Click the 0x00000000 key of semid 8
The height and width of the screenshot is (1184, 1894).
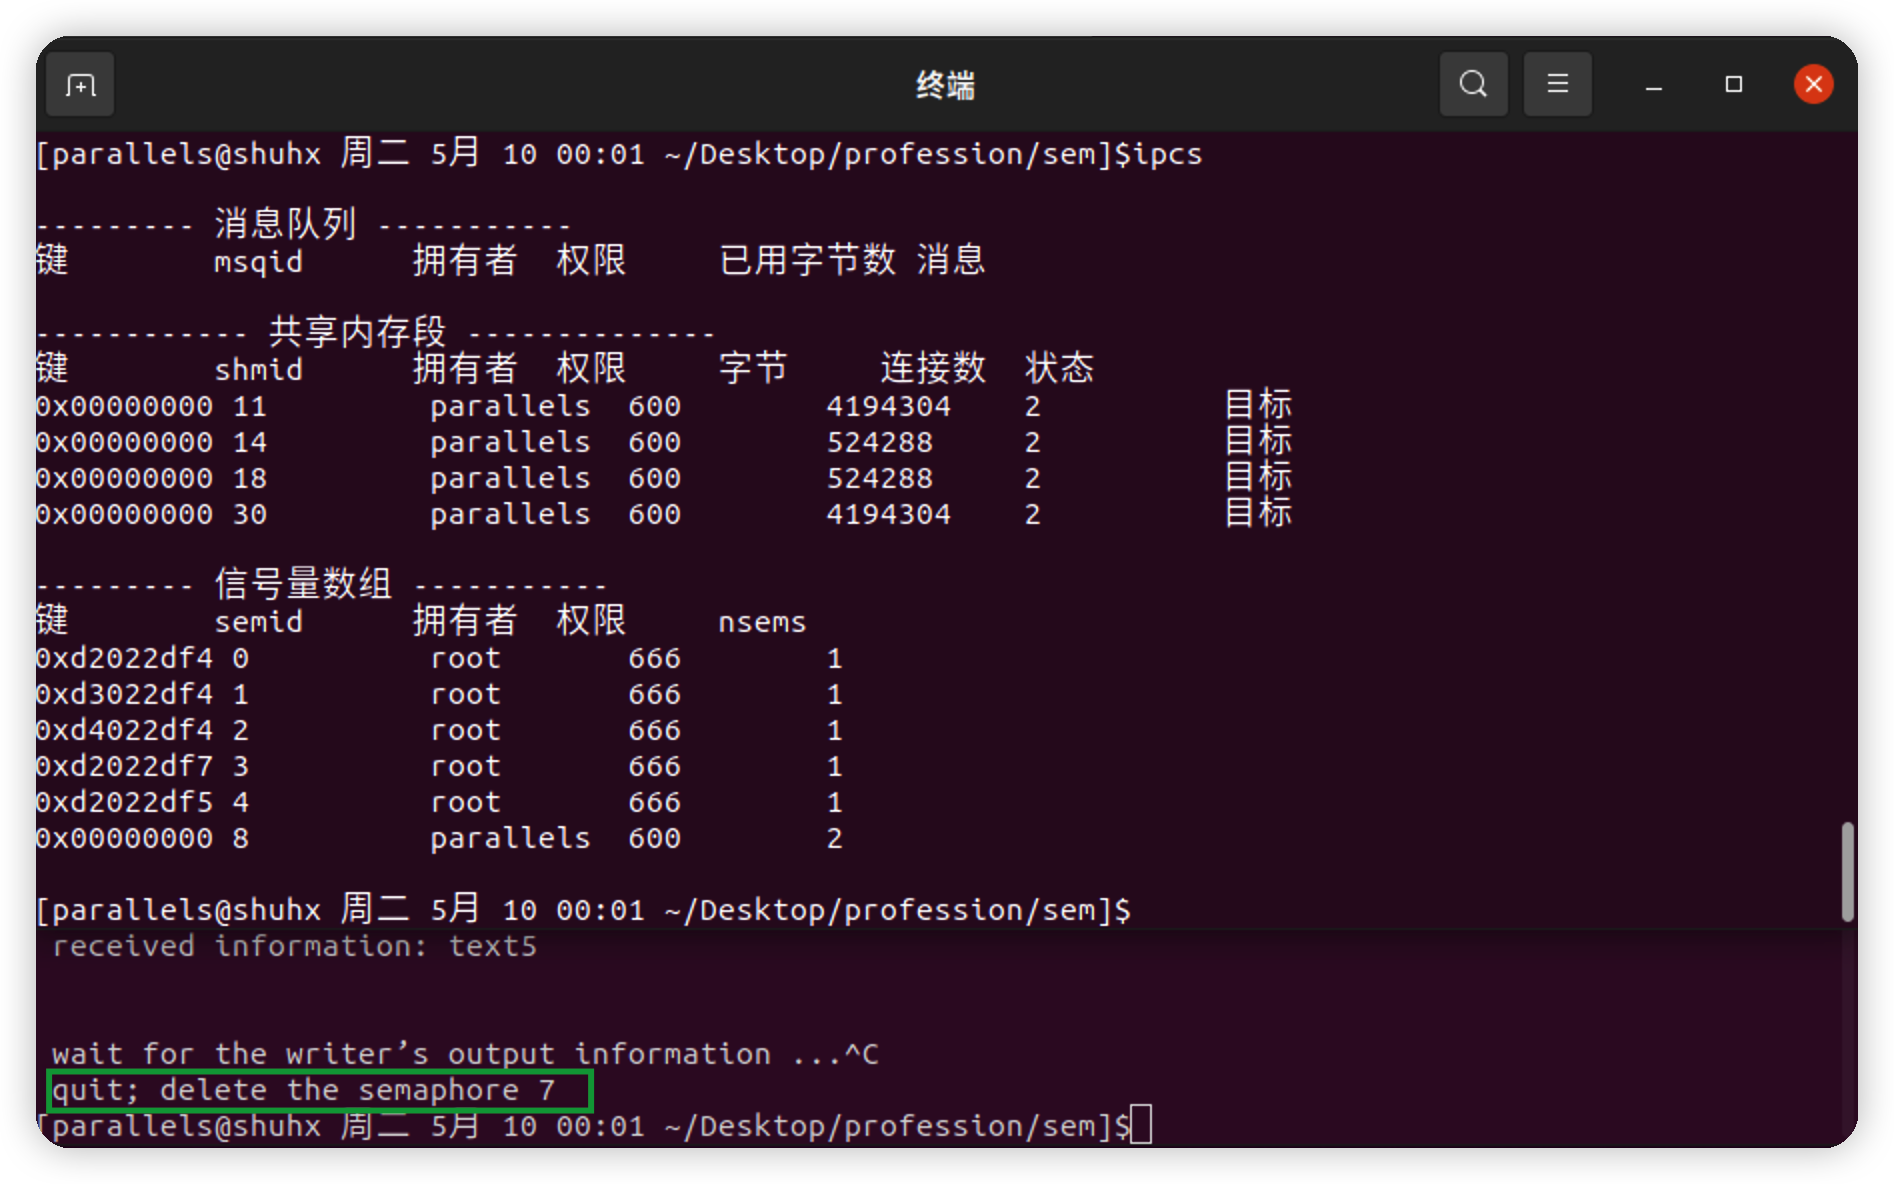point(122,838)
